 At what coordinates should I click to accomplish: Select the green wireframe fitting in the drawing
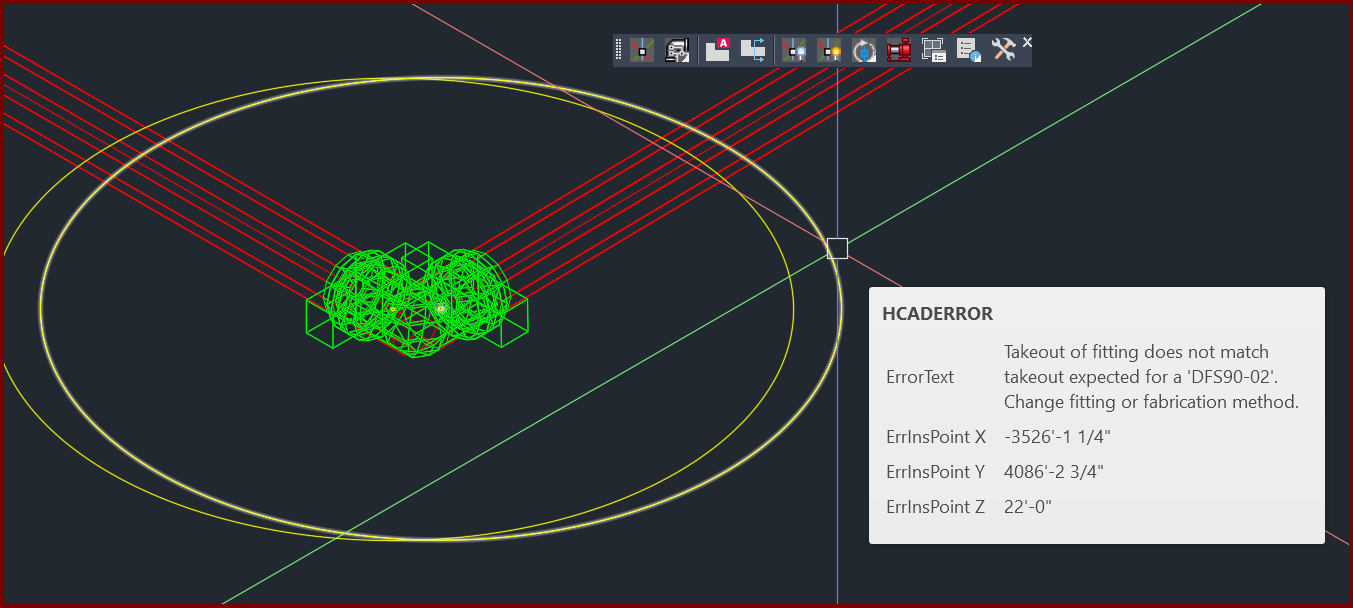pos(416,300)
